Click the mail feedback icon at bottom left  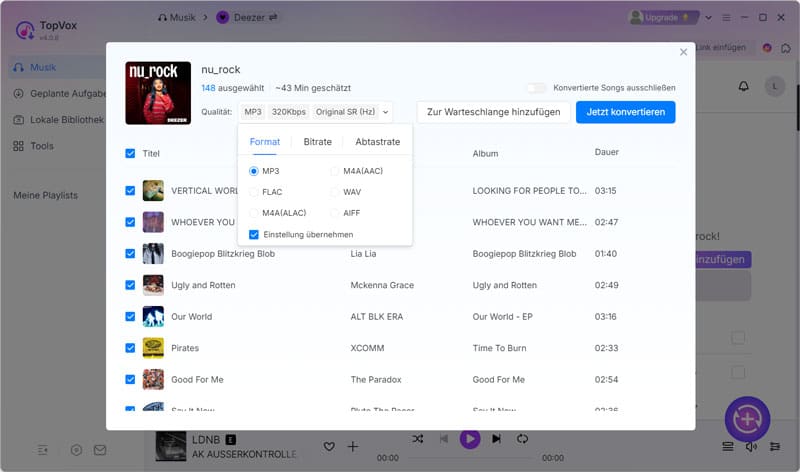point(100,450)
